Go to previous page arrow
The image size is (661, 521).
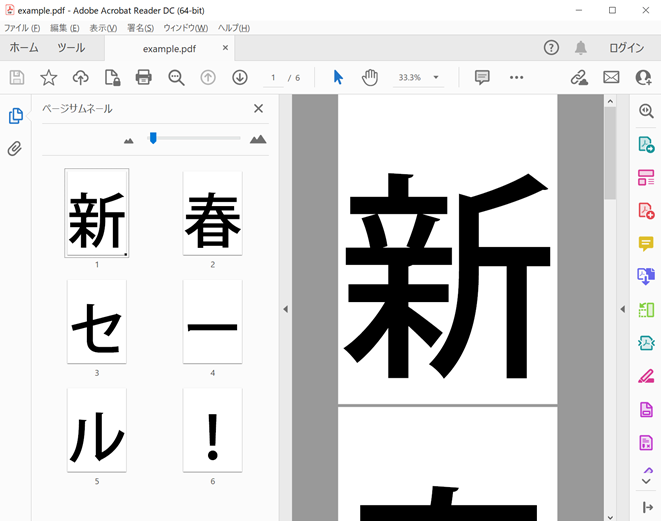(208, 78)
